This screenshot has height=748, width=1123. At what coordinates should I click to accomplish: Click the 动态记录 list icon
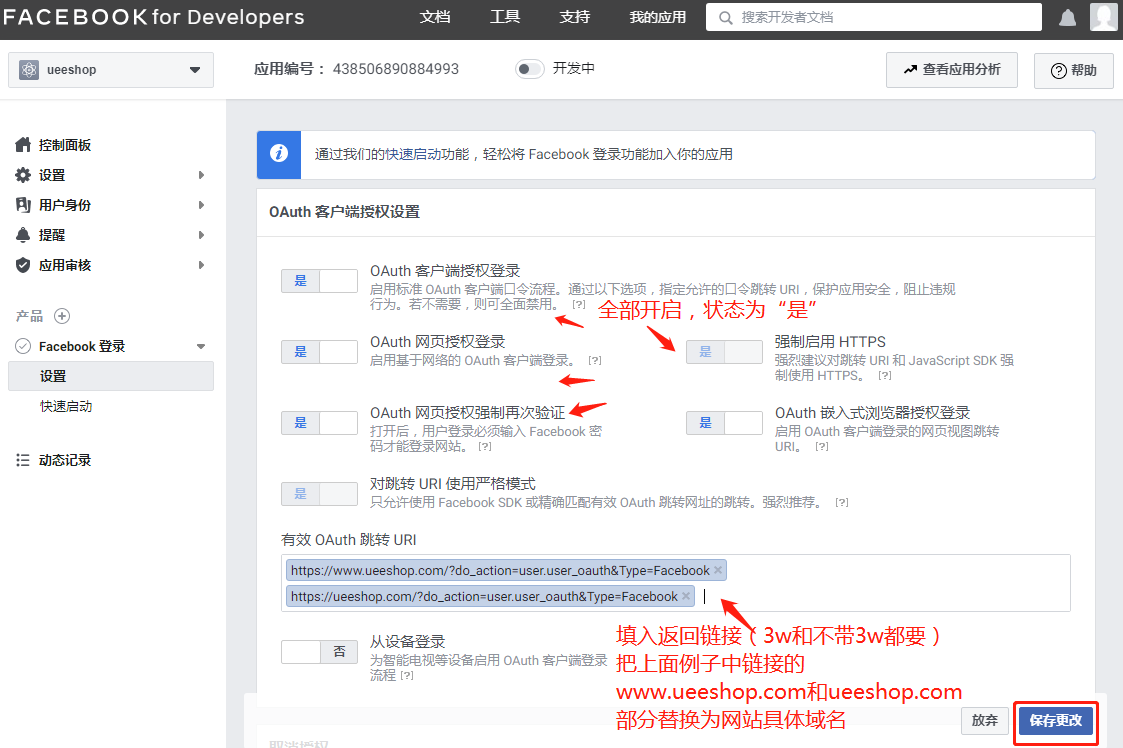tap(23, 460)
